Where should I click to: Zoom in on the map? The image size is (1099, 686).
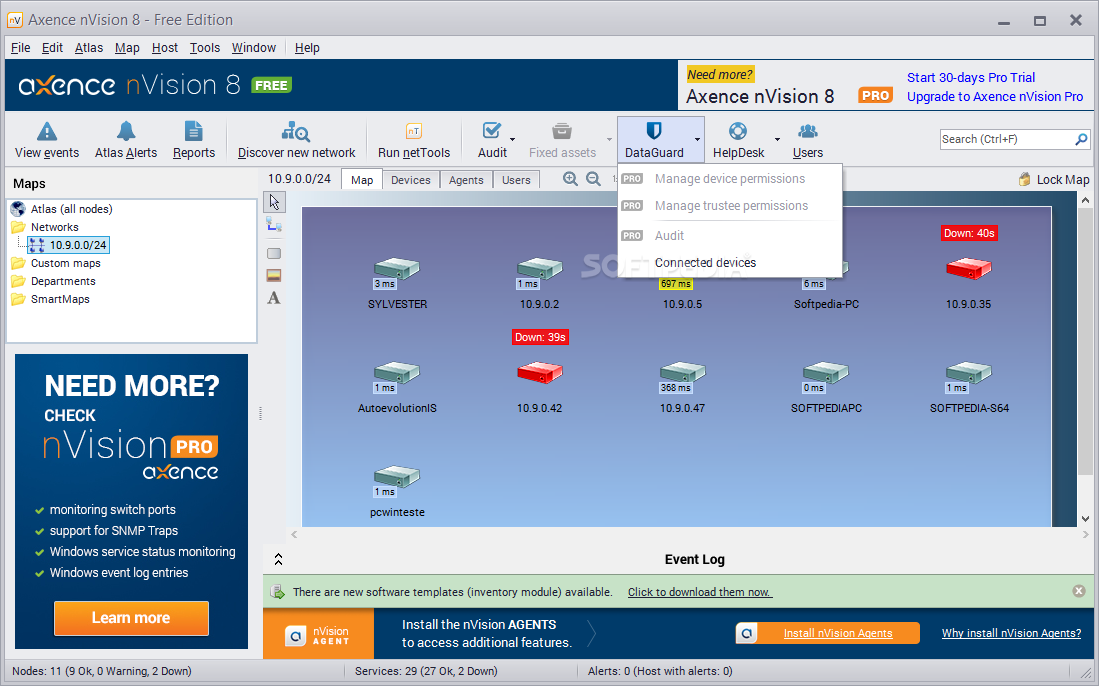[x=571, y=179]
